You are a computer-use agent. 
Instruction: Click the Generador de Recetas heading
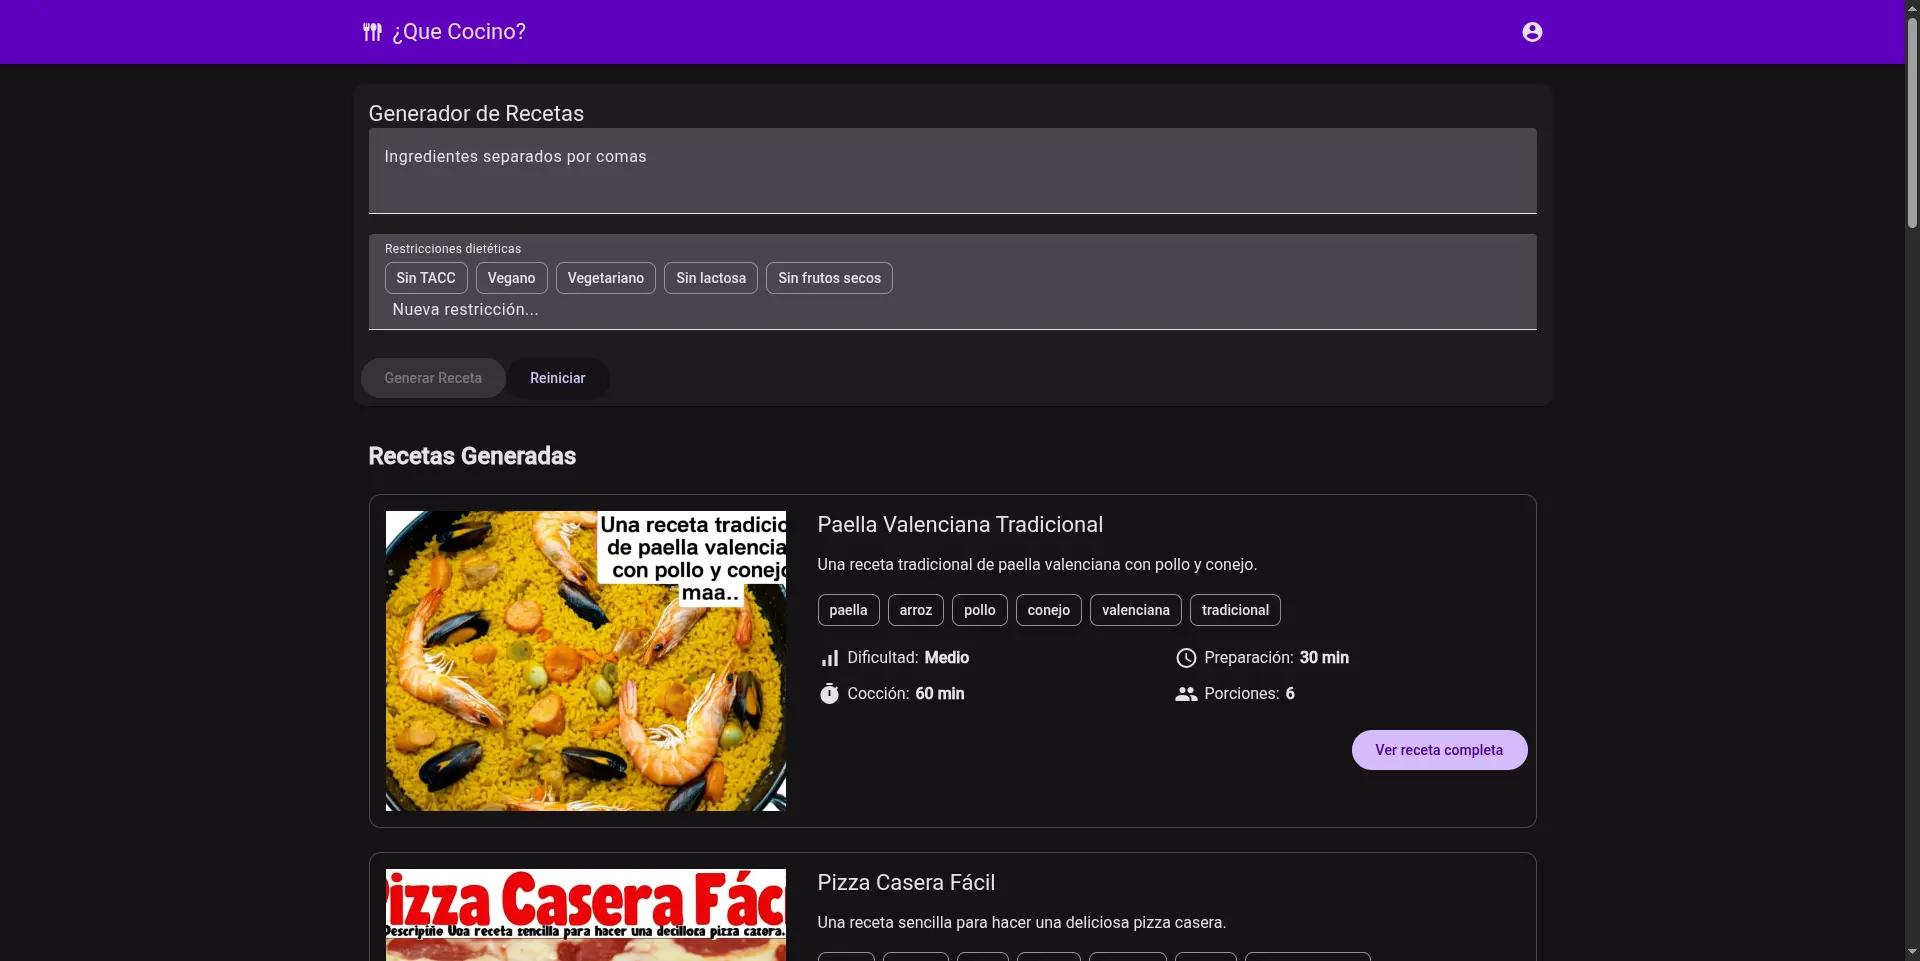(476, 114)
